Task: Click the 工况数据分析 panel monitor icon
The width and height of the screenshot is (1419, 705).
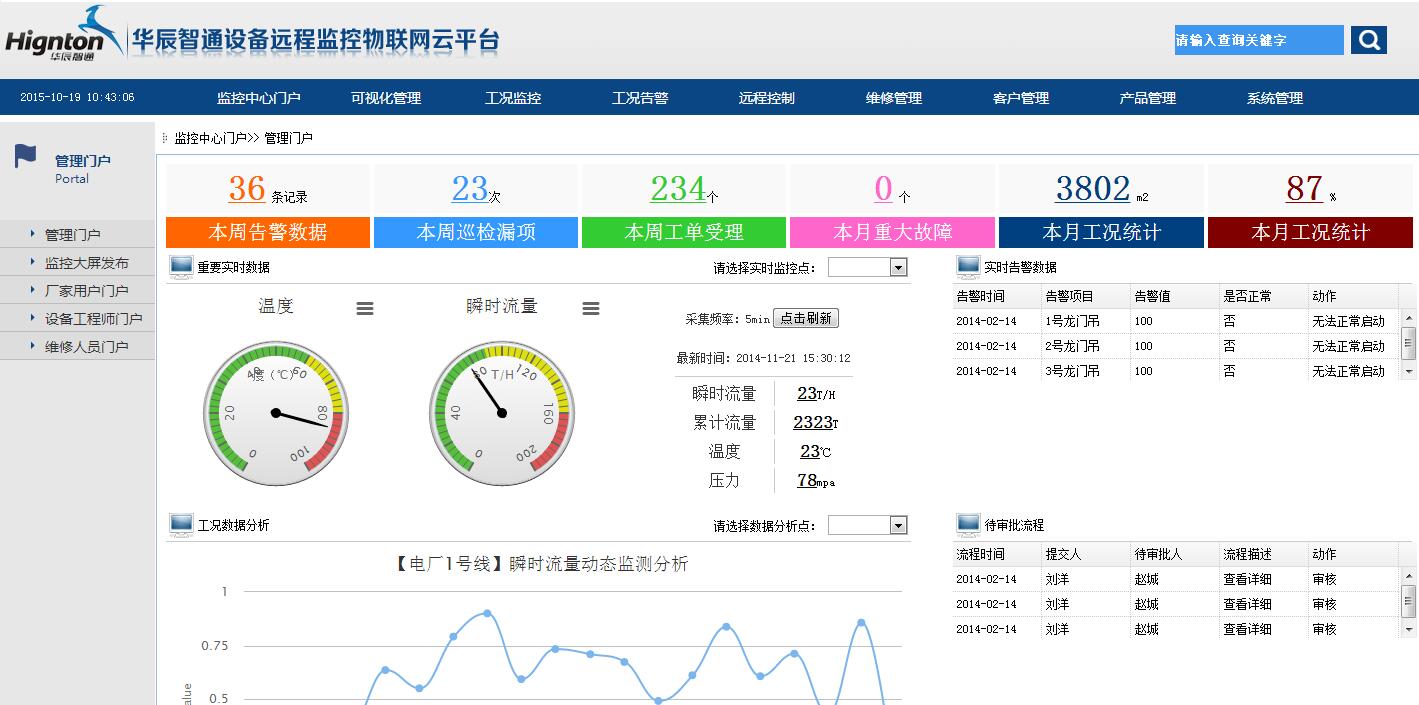Action: click(x=183, y=523)
